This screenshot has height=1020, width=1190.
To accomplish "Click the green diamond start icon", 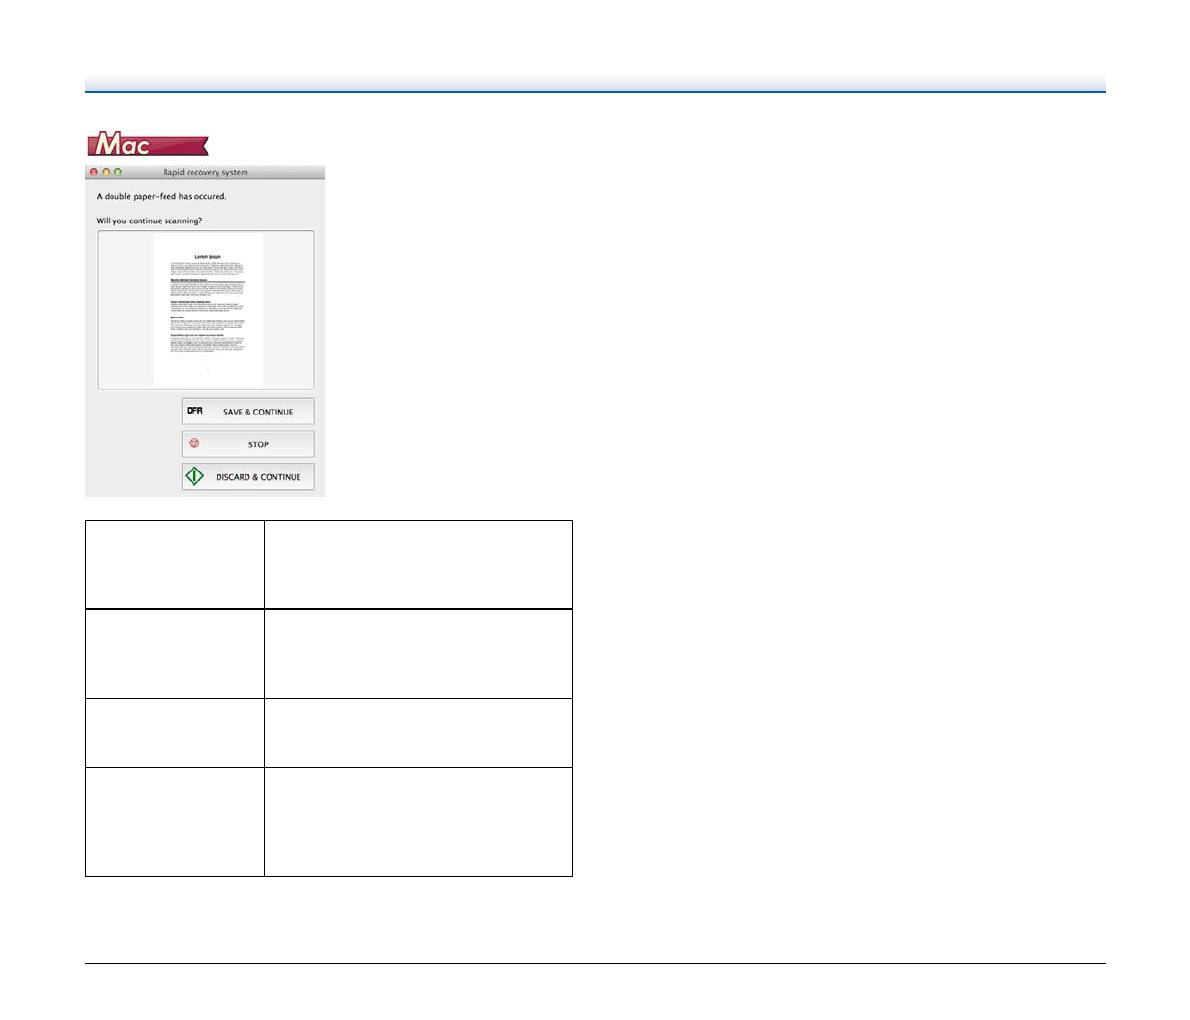I will (x=195, y=477).
